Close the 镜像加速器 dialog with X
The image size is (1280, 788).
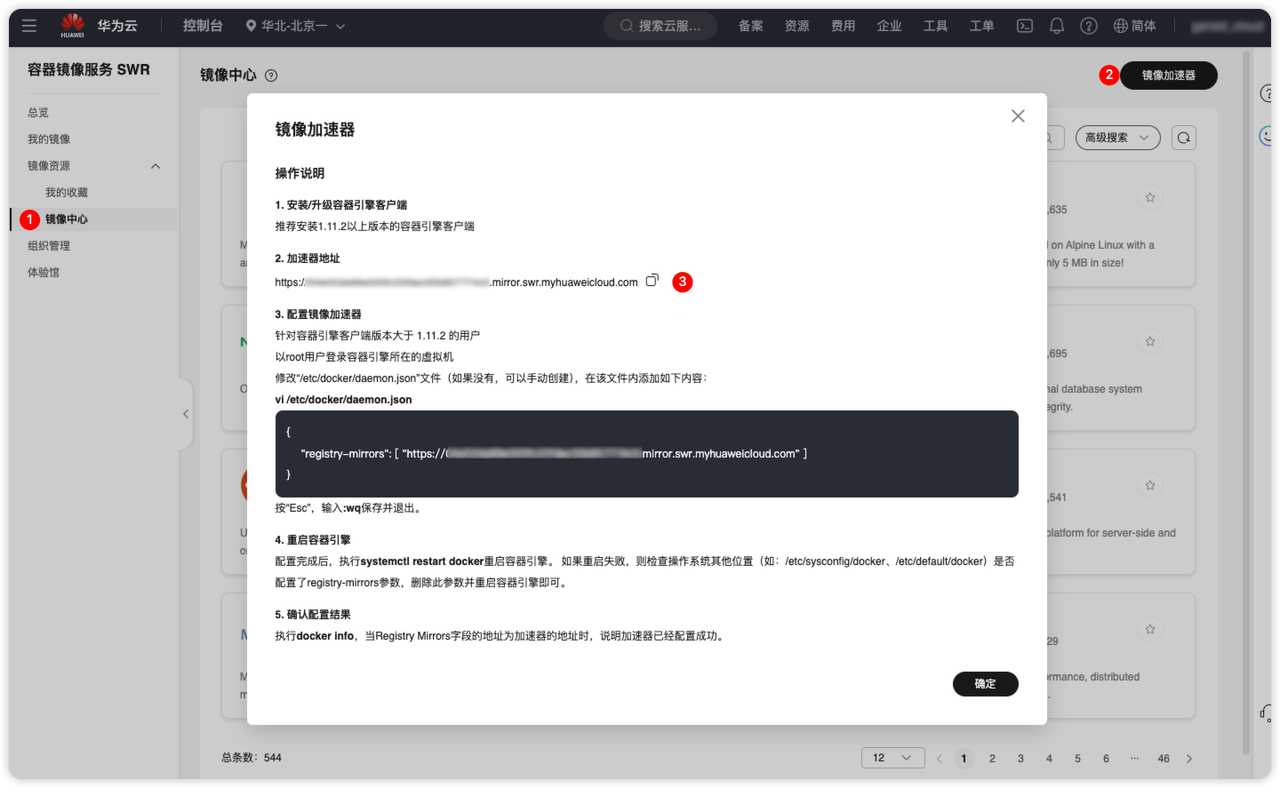[1018, 116]
